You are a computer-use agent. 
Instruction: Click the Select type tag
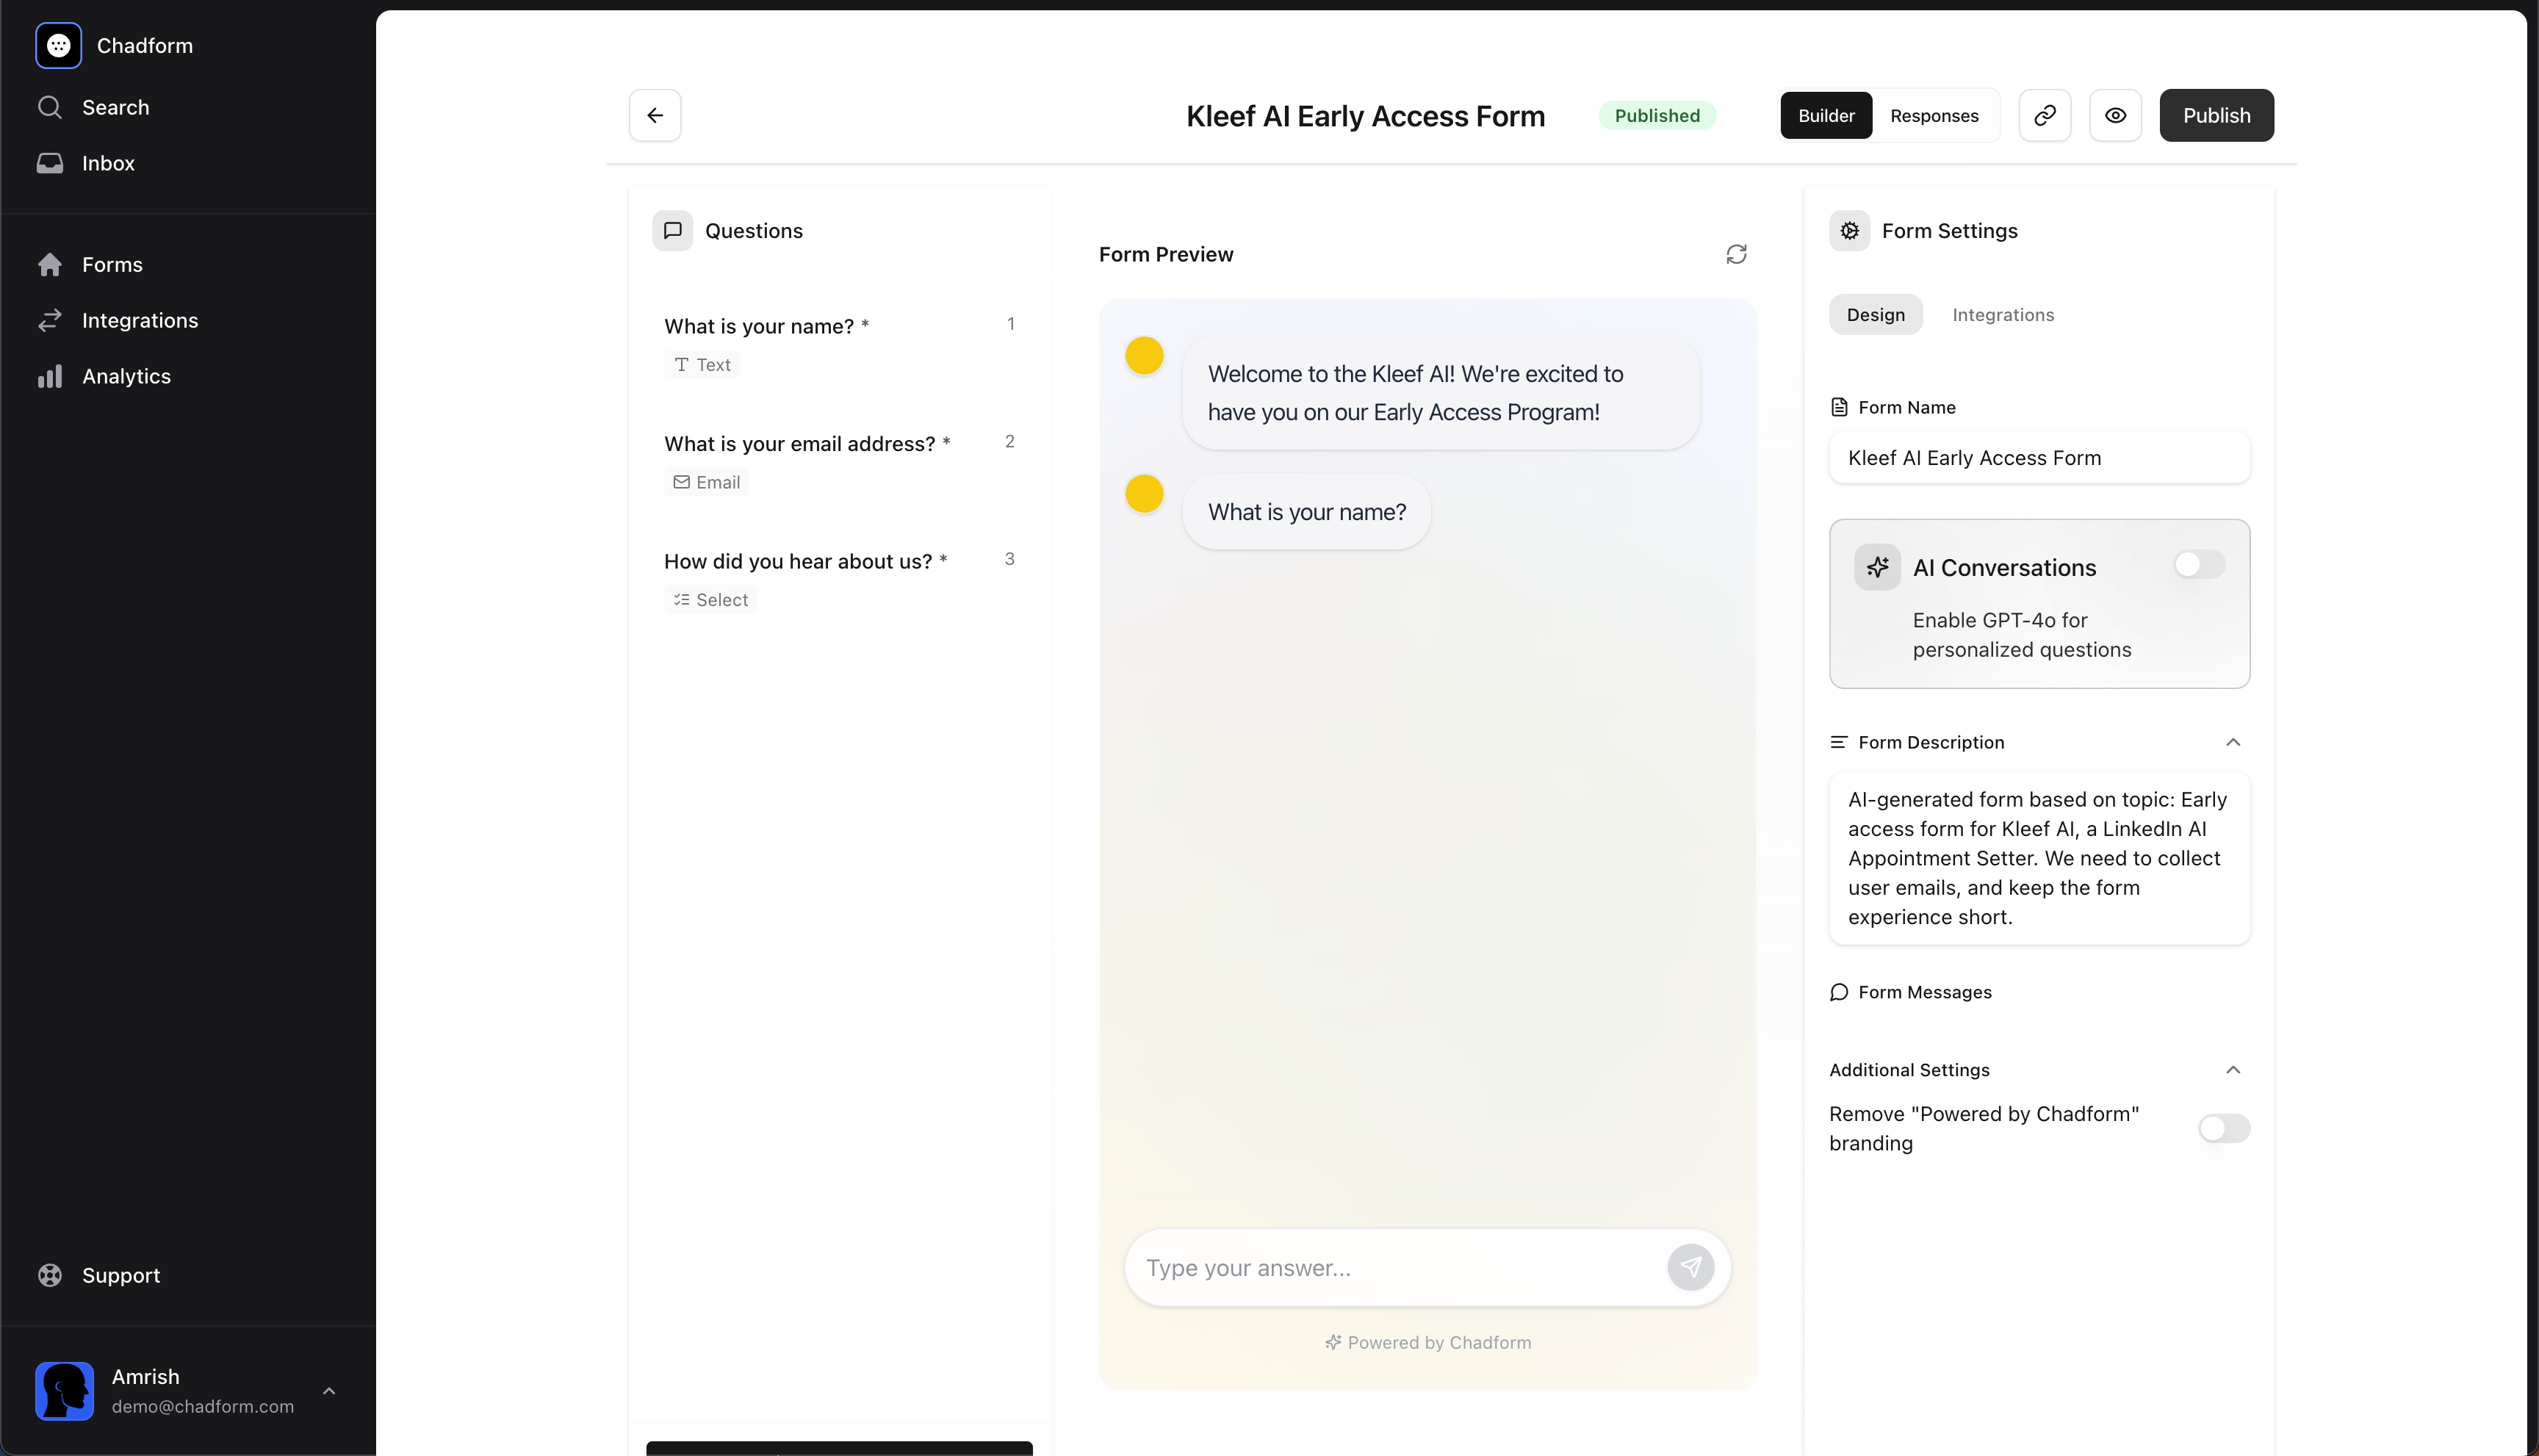(710, 600)
